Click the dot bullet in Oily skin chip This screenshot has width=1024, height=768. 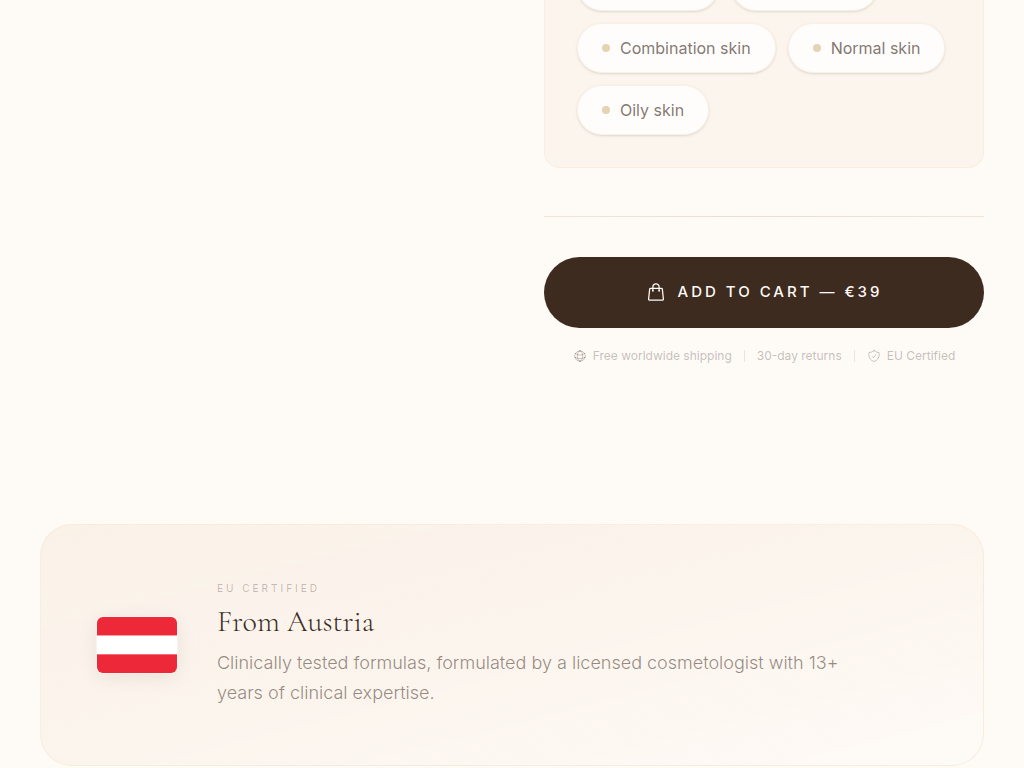pos(606,110)
